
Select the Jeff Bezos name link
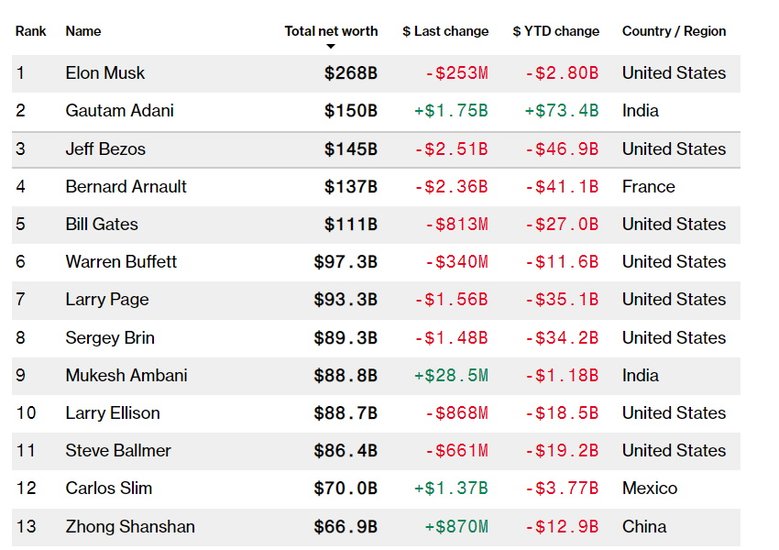tap(105, 149)
